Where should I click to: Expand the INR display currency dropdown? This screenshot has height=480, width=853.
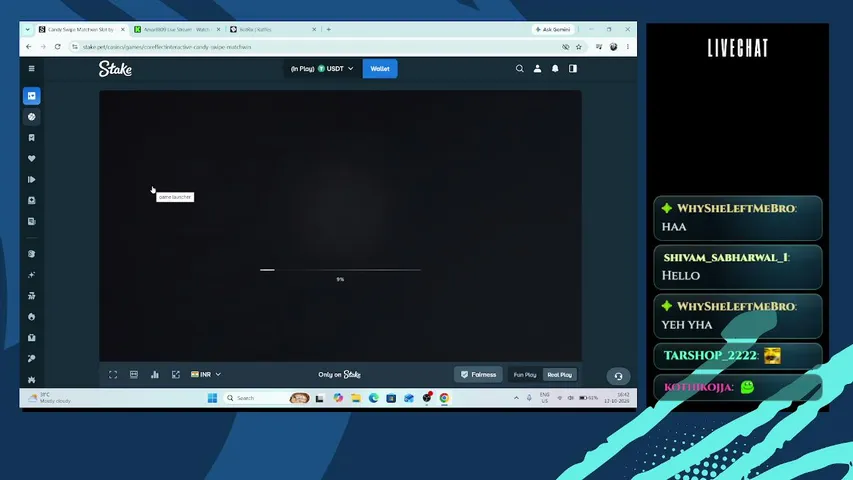click(206, 374)
